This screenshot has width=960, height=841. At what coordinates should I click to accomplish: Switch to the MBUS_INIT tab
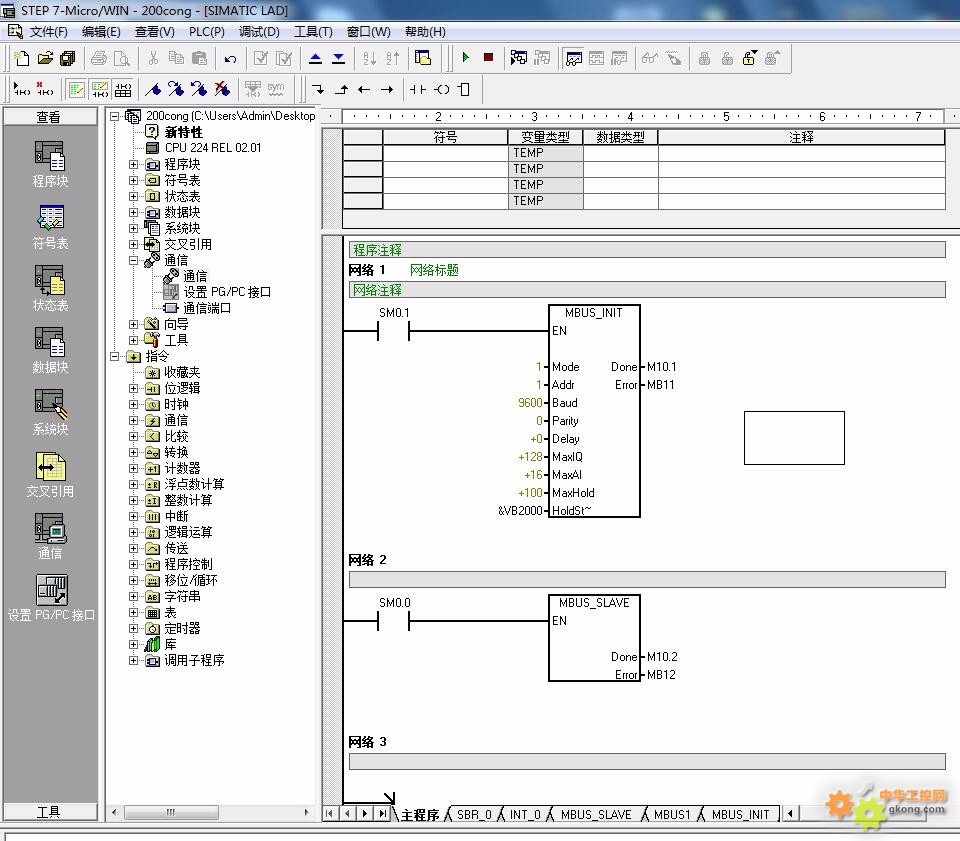(x=740, y=815)
